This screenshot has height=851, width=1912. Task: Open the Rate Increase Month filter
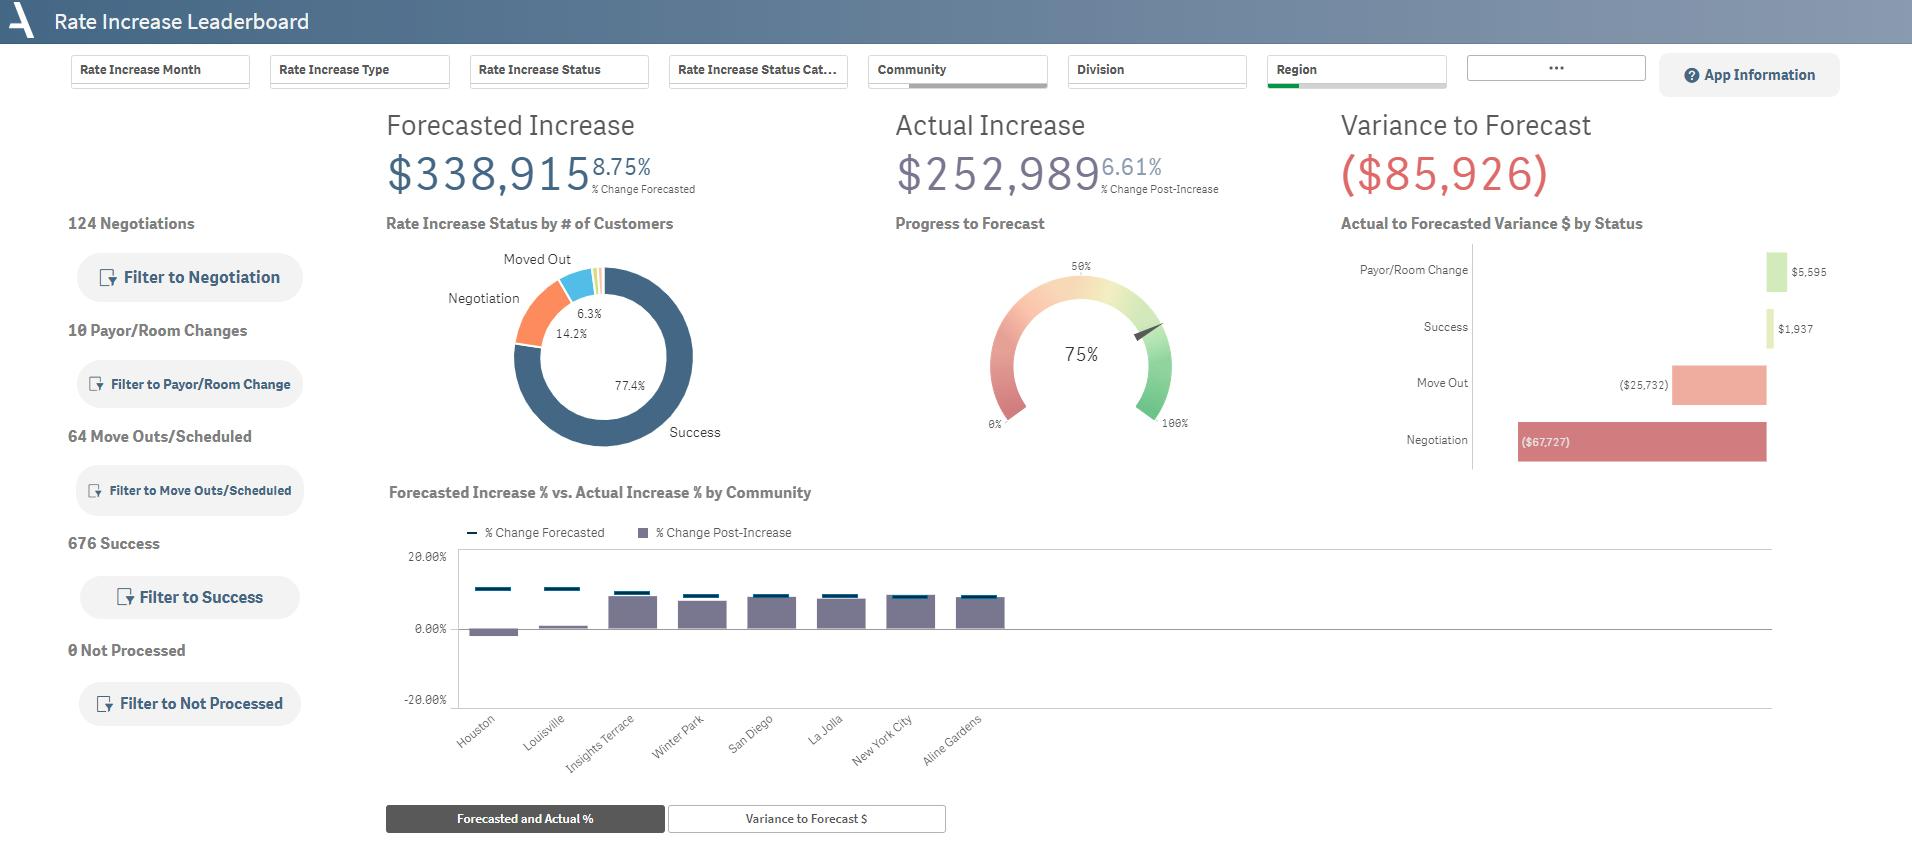click(160, 70)
